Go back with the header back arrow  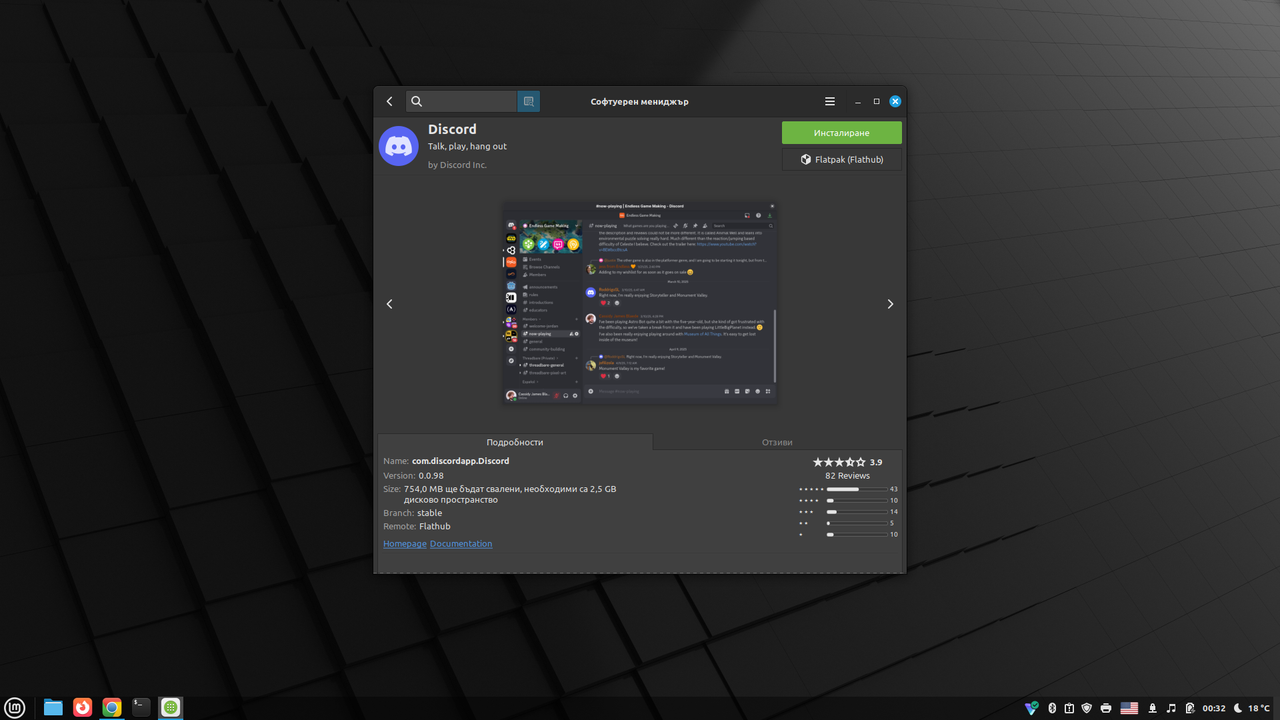click(390, 101)
